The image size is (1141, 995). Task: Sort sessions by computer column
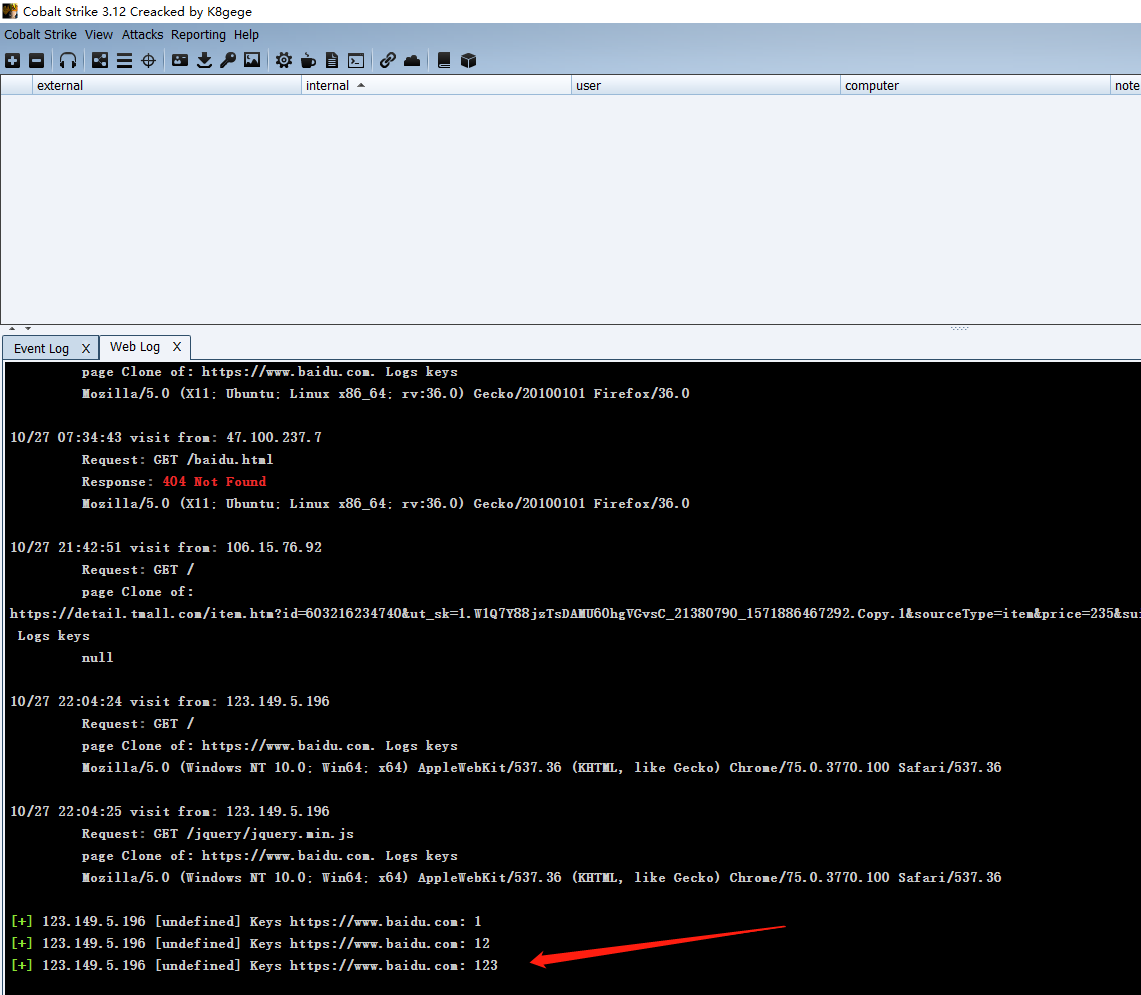pos(975,85)
